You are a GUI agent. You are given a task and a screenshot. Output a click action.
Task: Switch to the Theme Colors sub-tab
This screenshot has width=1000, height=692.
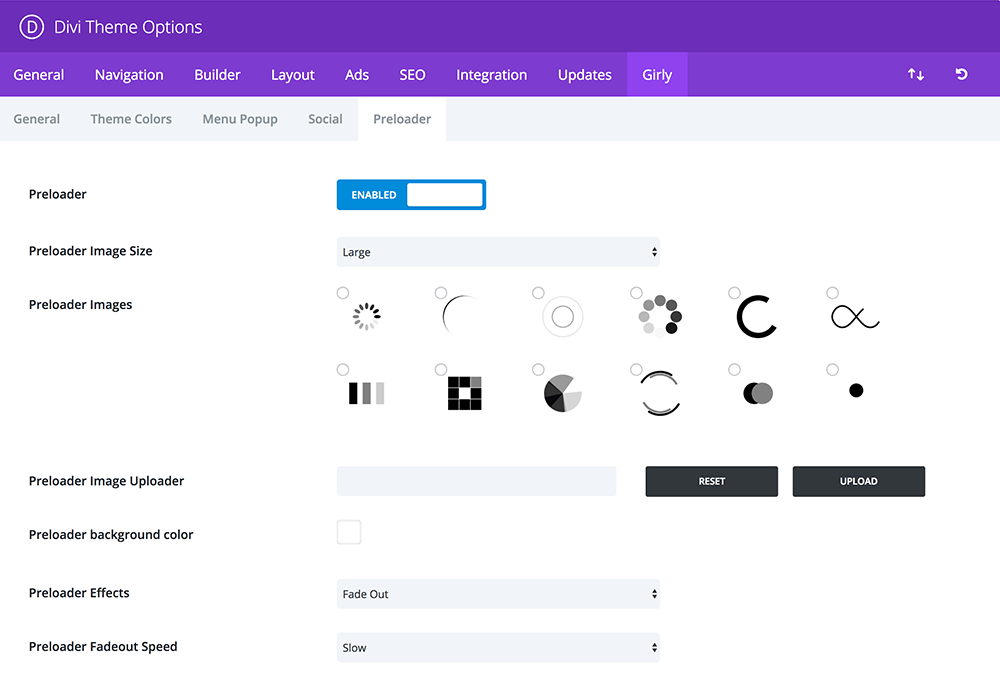(x=131, y=119)
